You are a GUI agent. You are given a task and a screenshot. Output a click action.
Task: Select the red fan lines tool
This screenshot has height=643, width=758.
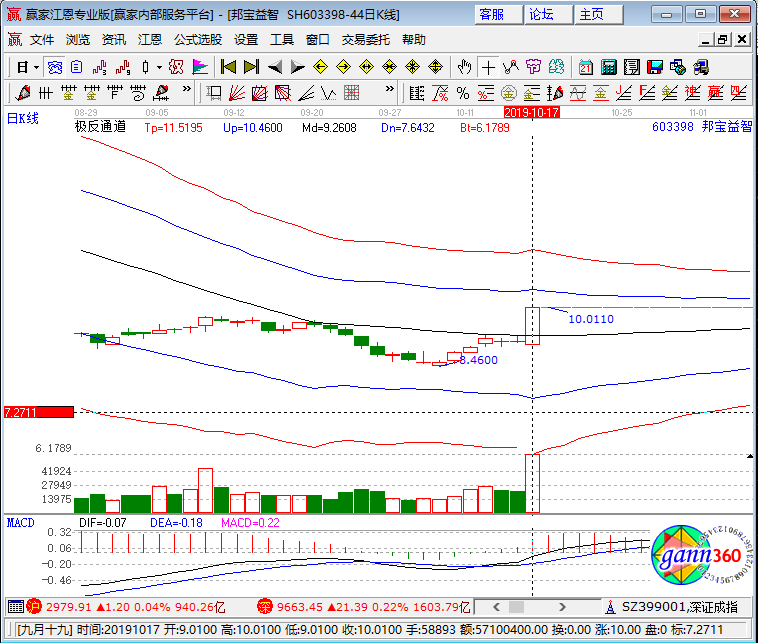(236, 93)
